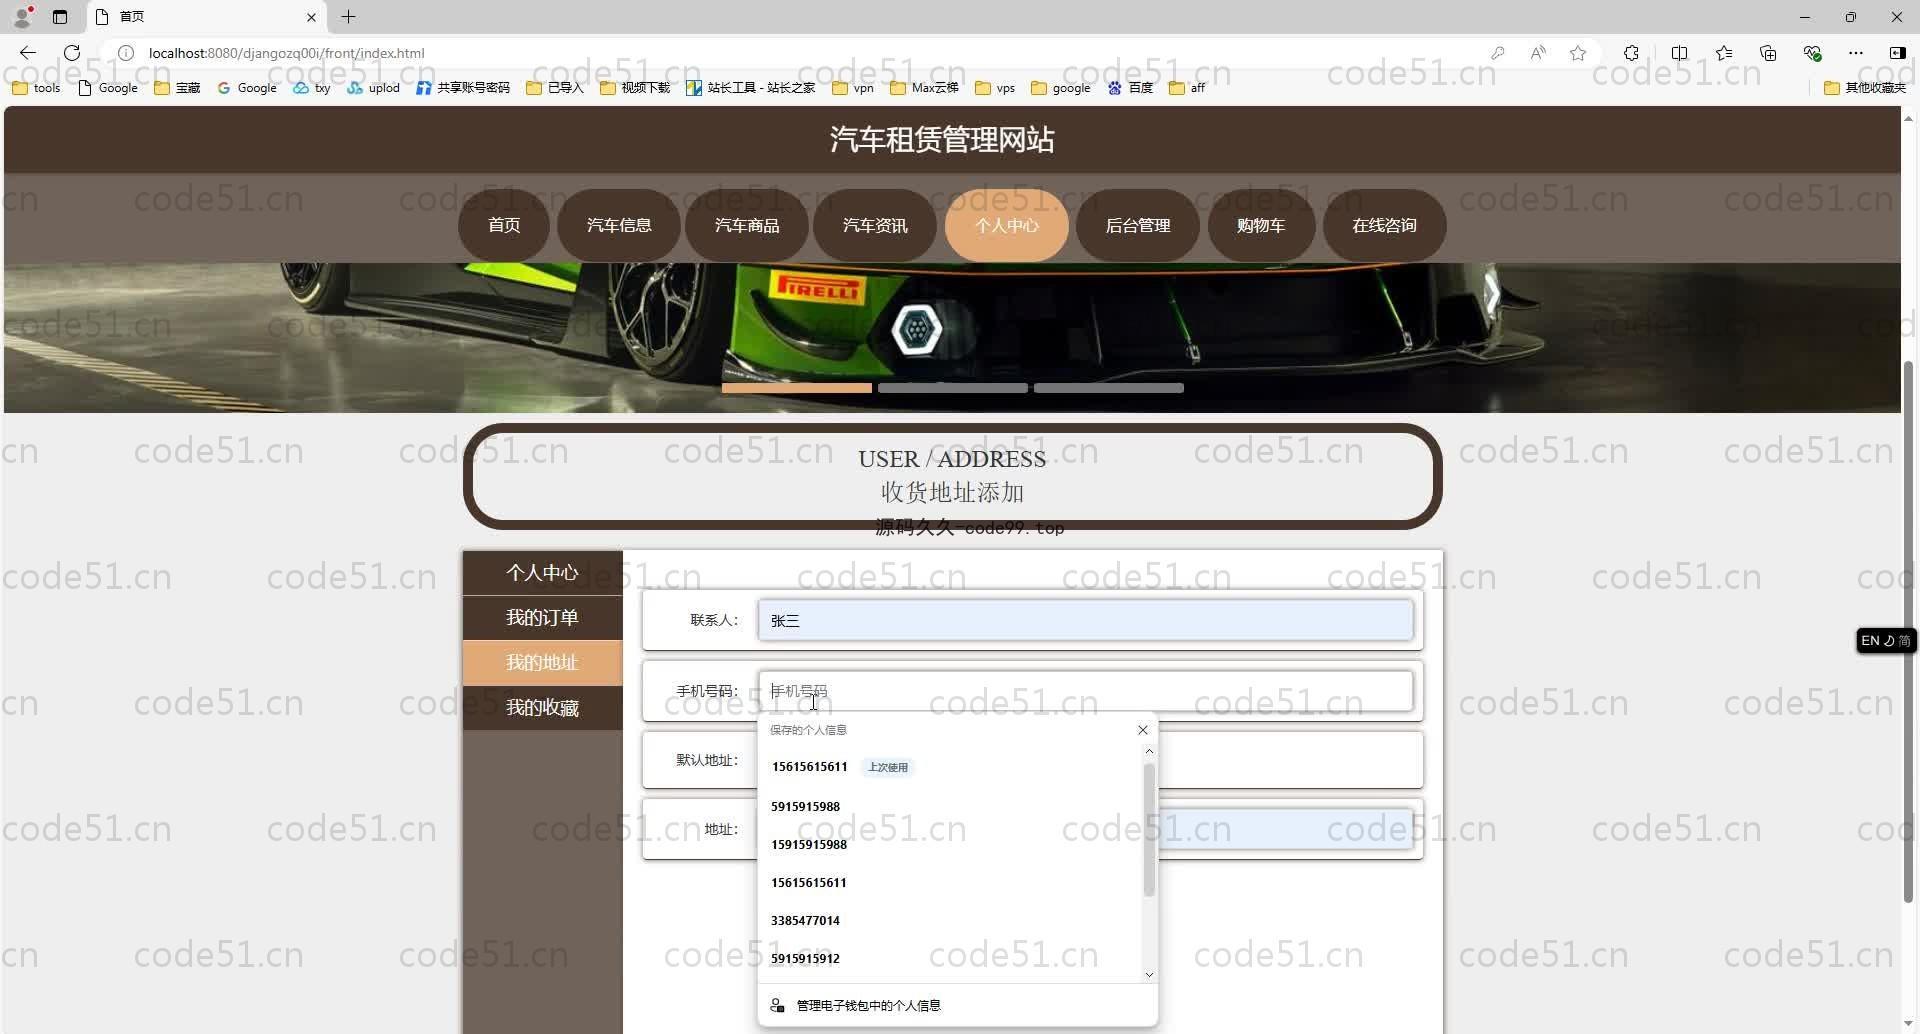Select 我的收藏 in the sidebar
The width and height of the screenshot is (1920, 1034).
(542, 707)
